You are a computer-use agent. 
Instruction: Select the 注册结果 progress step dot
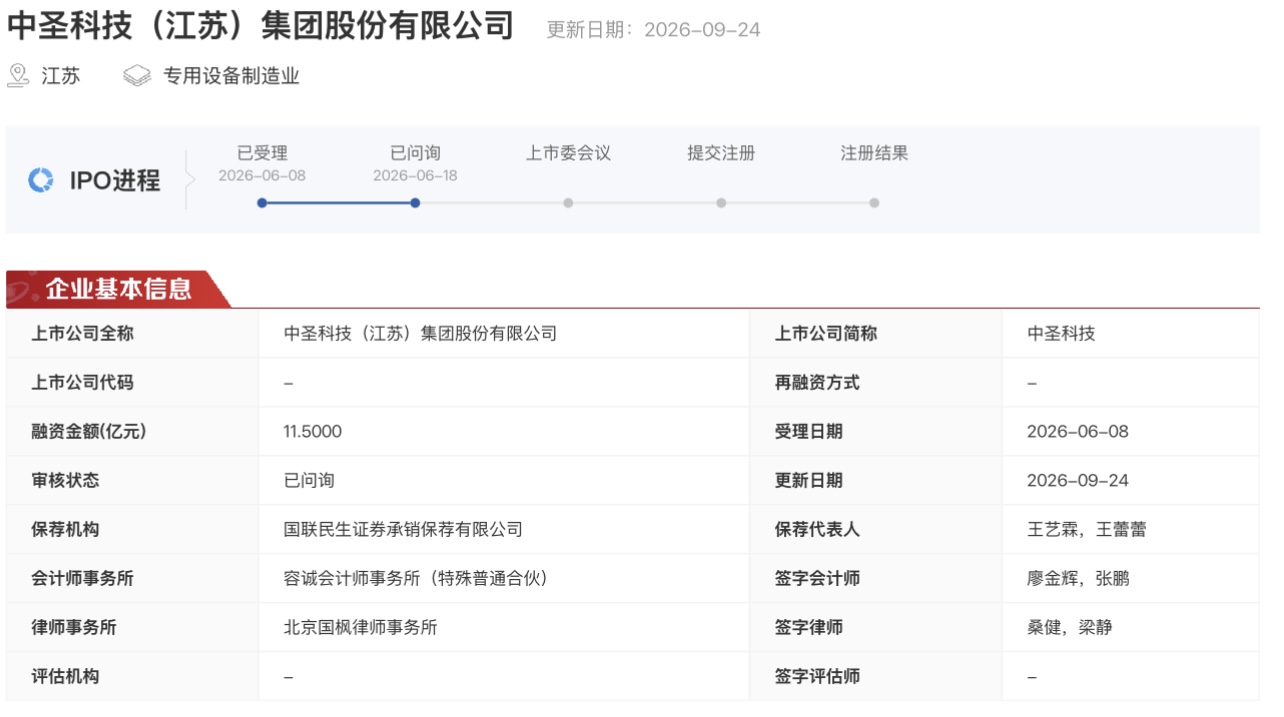pos(874,203)
